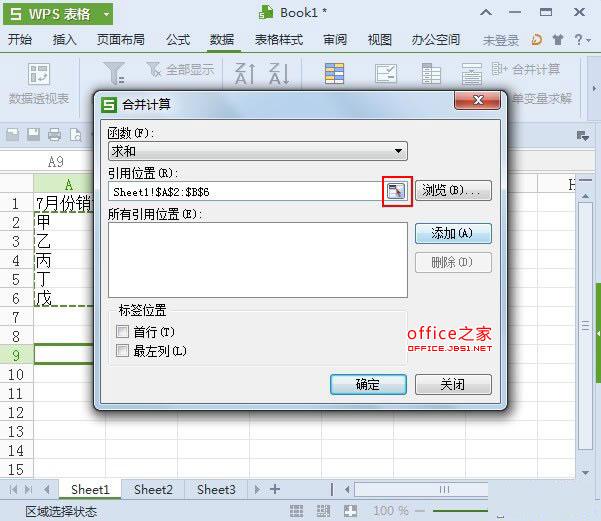
Task: Click the horizontal scrollbar track
Action: [x=422, y=490]
